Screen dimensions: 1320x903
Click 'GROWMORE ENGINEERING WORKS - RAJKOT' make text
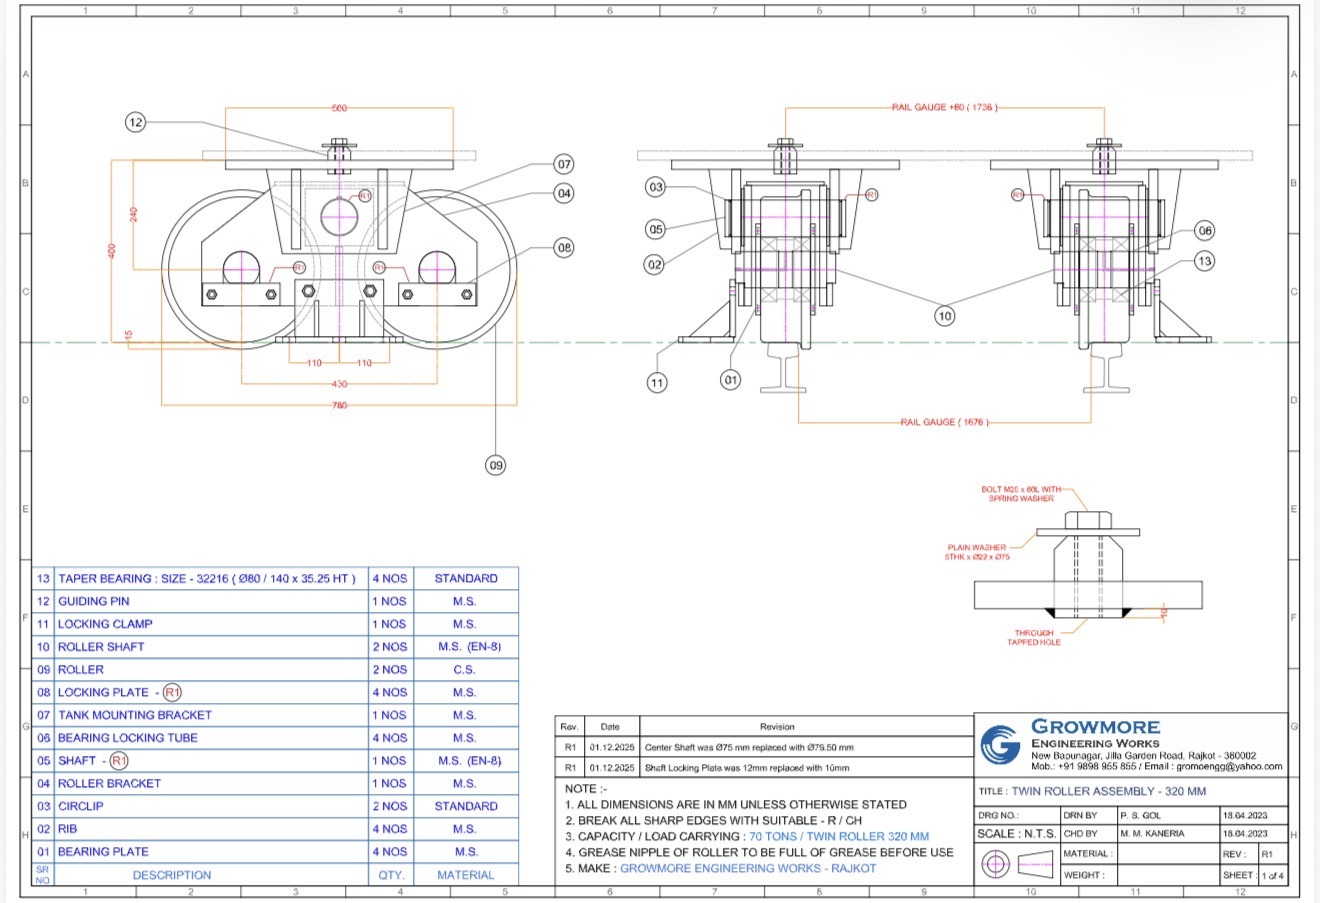pyautogui.click(x=748, y=868)
